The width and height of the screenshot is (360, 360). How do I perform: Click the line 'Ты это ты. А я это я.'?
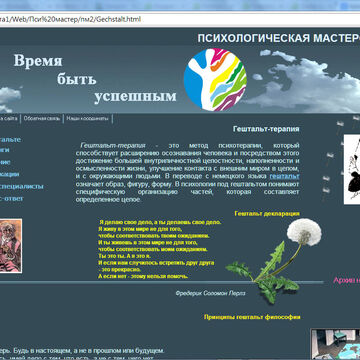tap(125, 256)
